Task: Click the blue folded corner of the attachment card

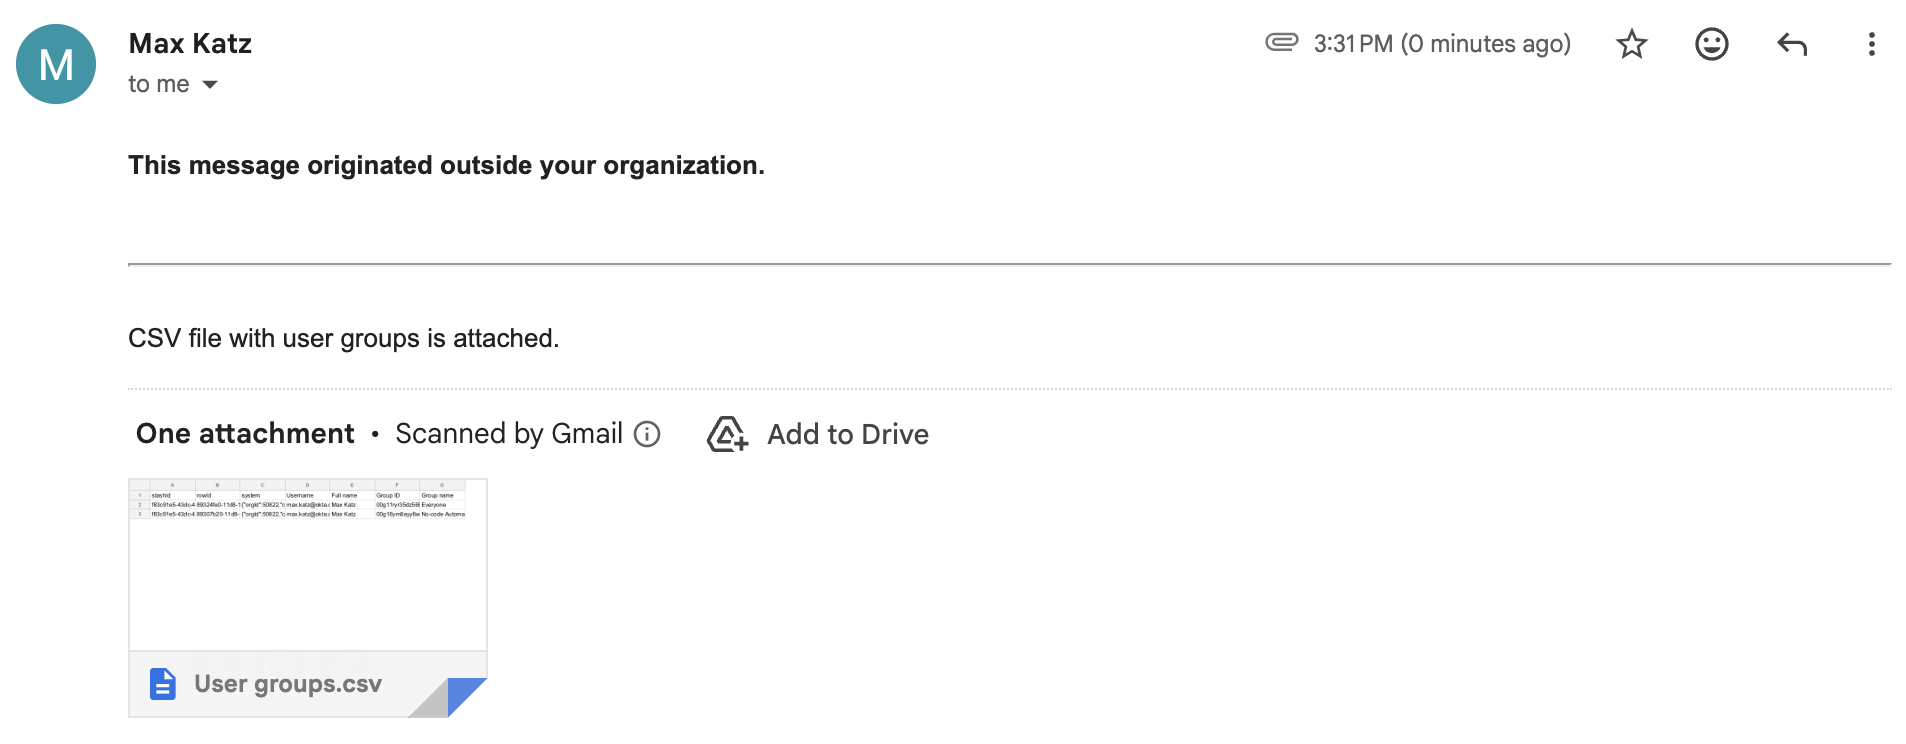Action: click(465, 695)
